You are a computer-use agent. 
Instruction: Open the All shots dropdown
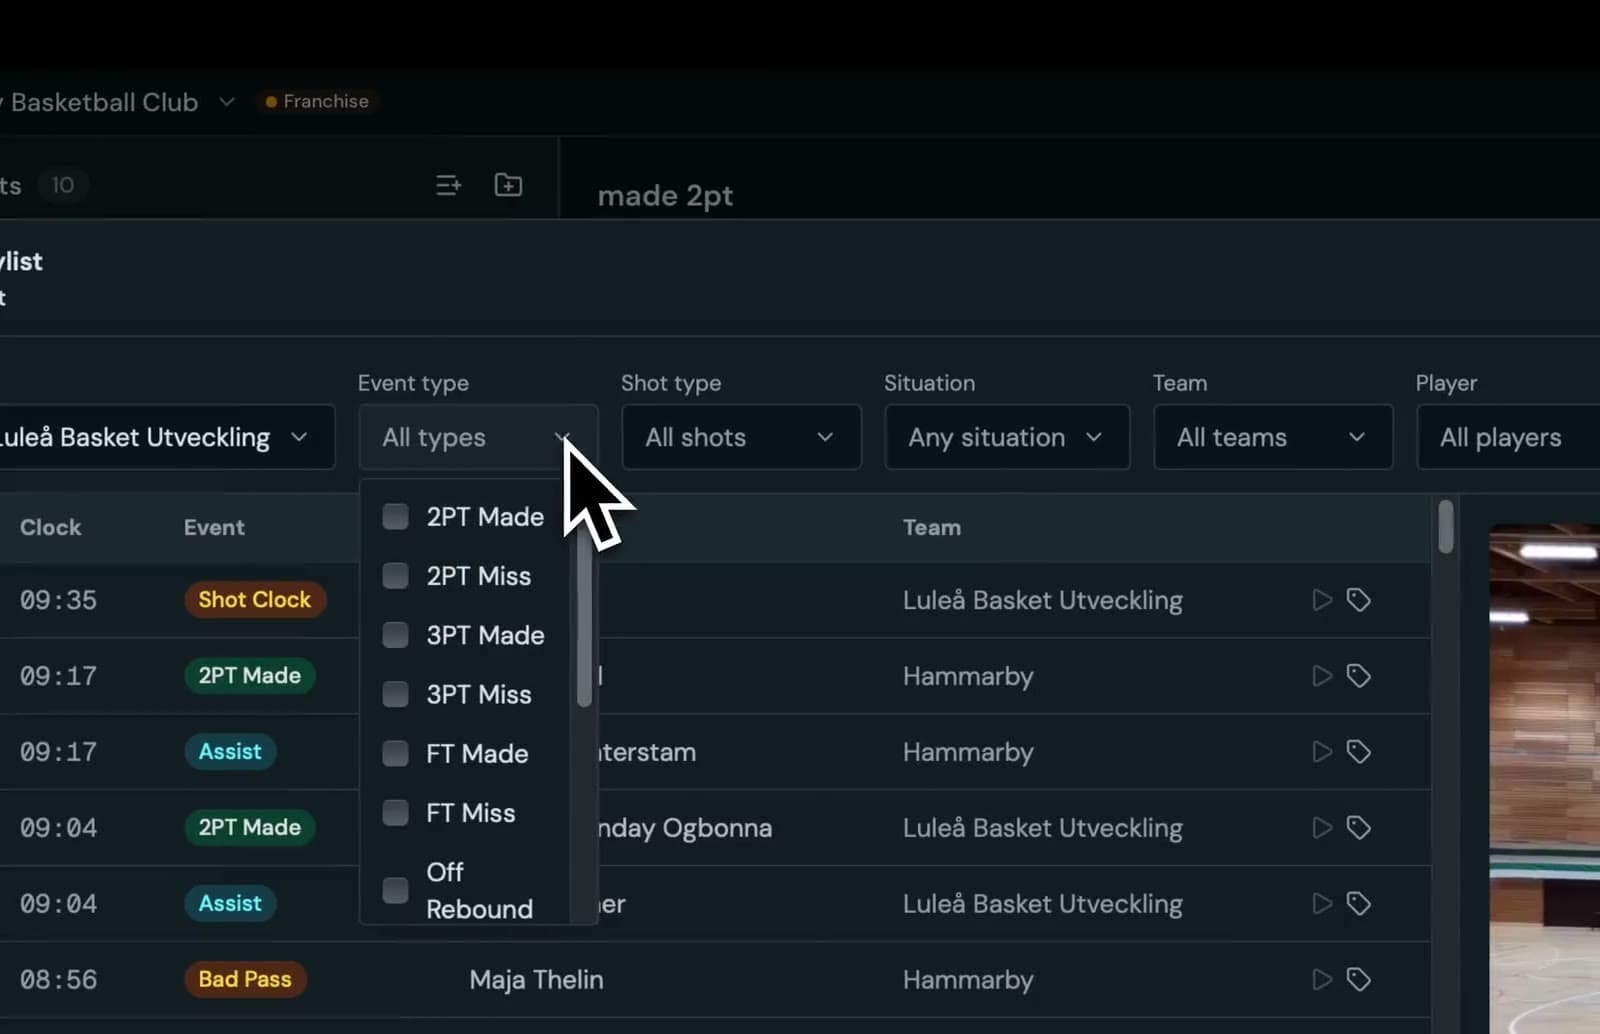click(x=741, y=437)
